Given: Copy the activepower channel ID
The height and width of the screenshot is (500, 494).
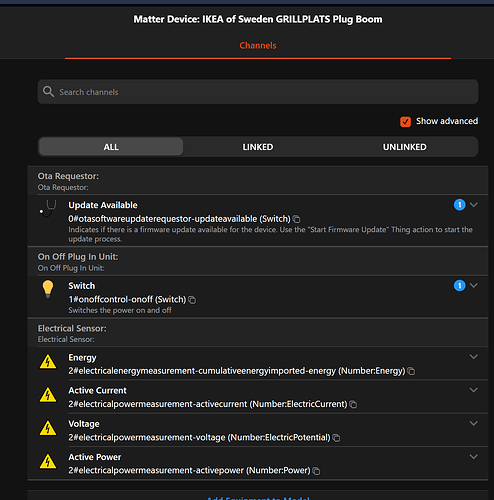Looking at the screenshot, I should [316, 471].
